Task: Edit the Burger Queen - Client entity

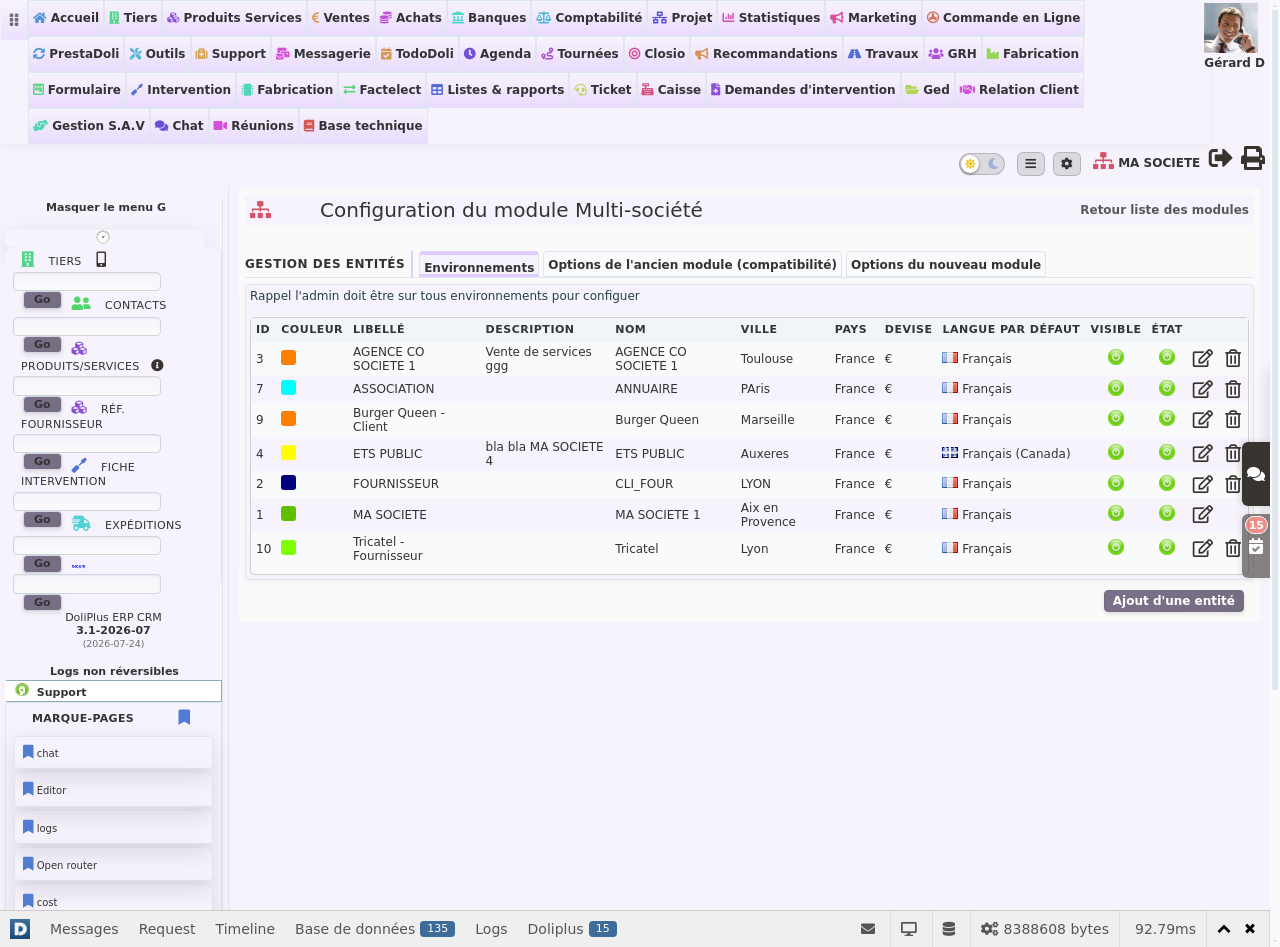Action: click(1202, 420)
